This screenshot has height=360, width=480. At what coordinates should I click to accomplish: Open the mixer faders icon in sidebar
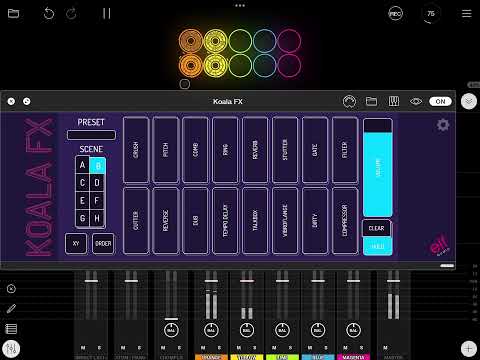point(12,349)
